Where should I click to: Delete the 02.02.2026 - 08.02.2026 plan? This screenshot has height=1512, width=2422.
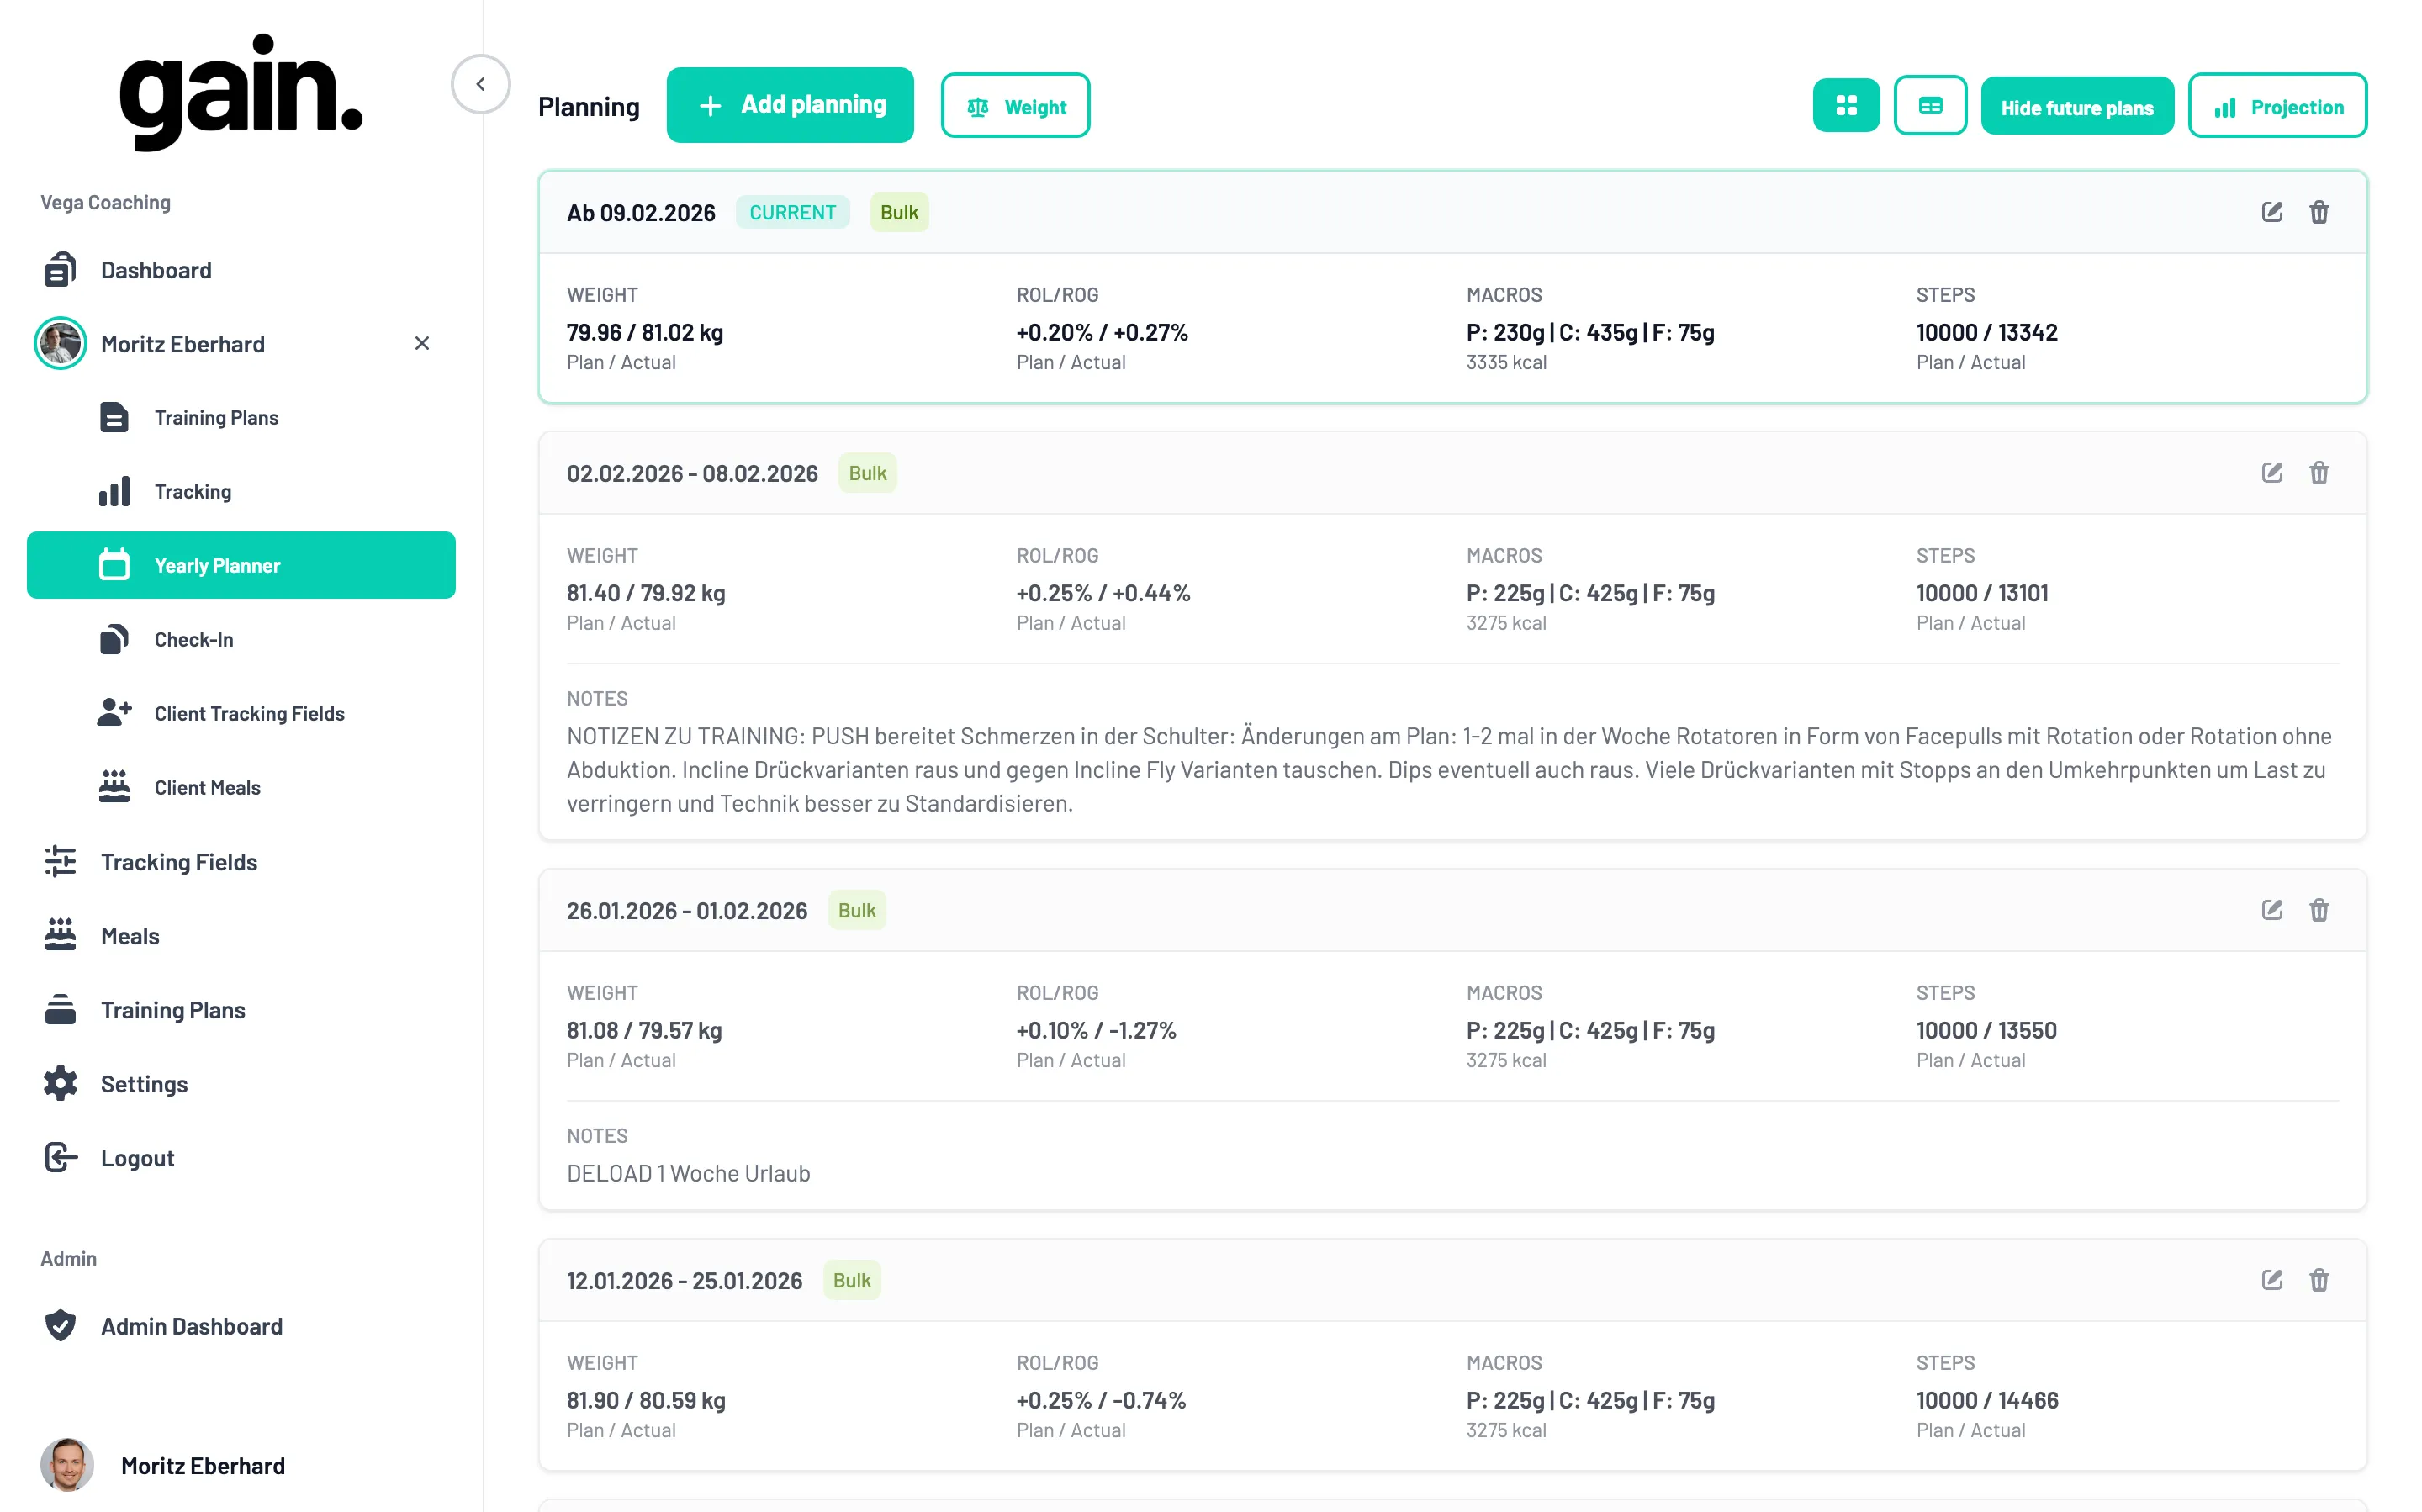[2318, 473]
